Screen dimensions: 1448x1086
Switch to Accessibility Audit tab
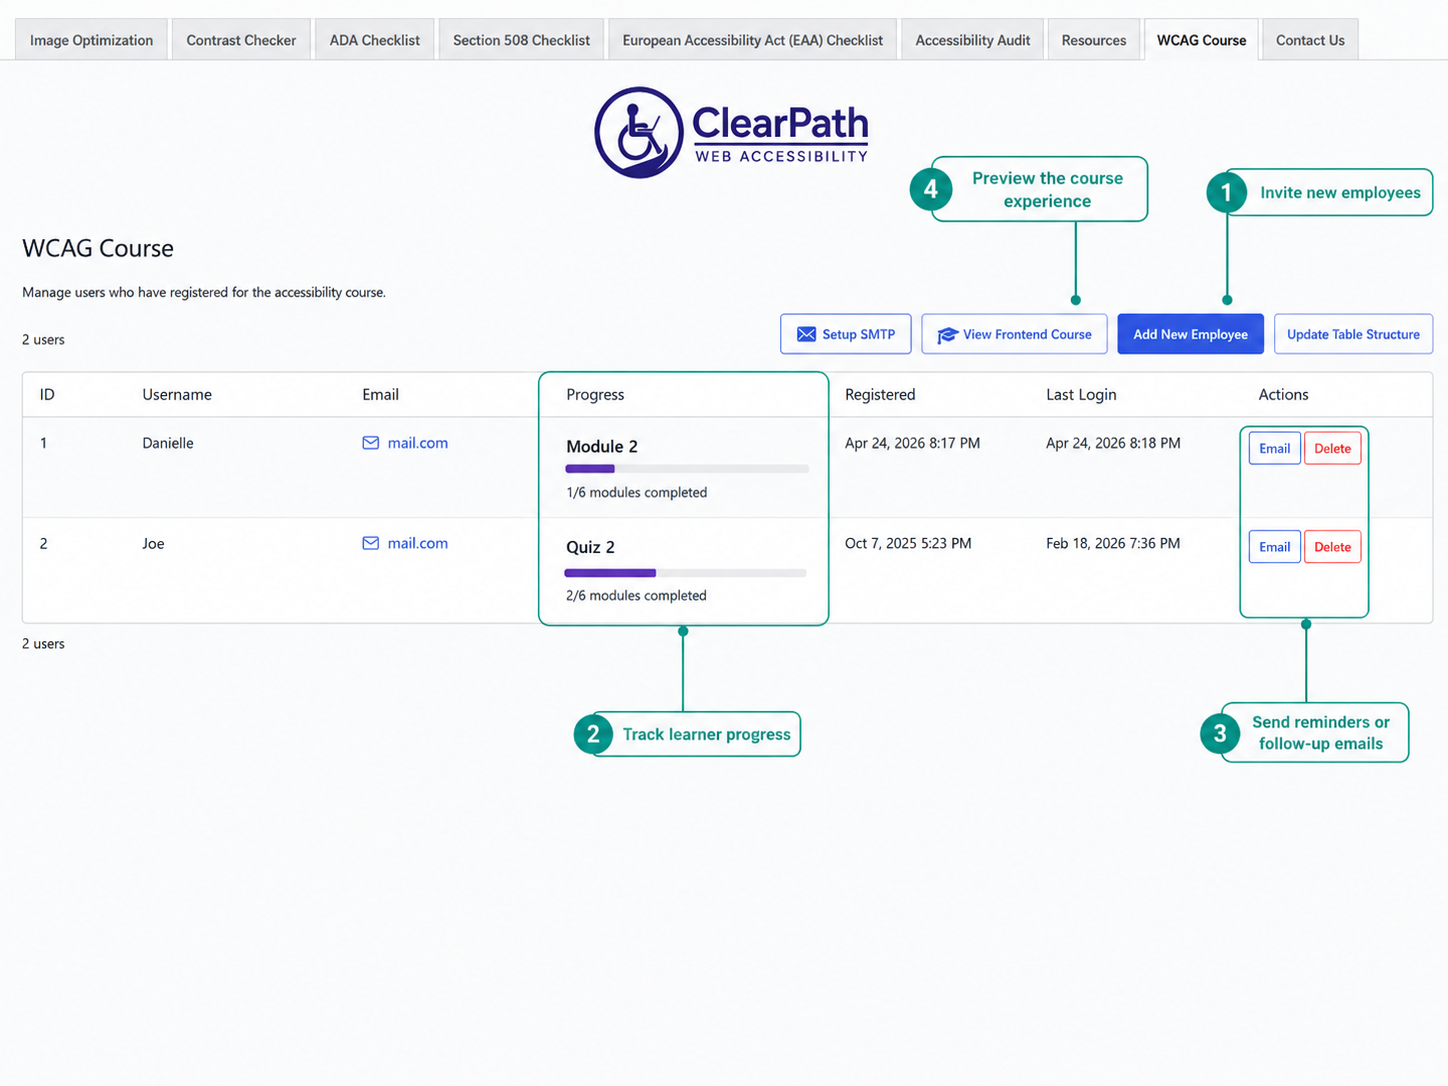pos(972,40)
